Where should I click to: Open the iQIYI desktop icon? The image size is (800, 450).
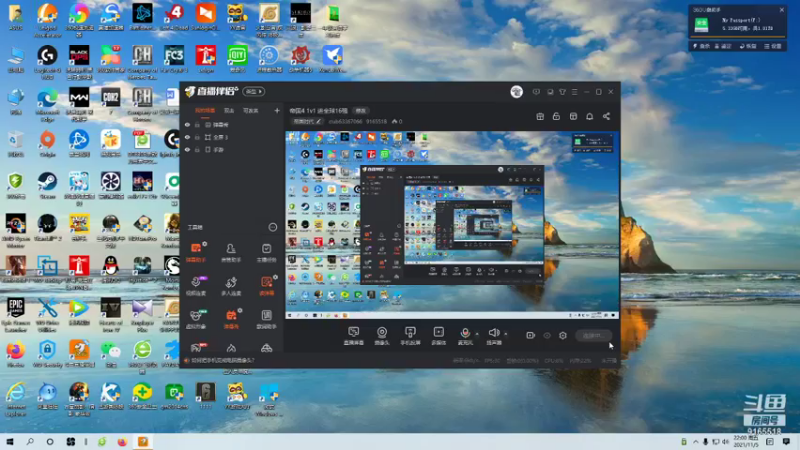238,59
